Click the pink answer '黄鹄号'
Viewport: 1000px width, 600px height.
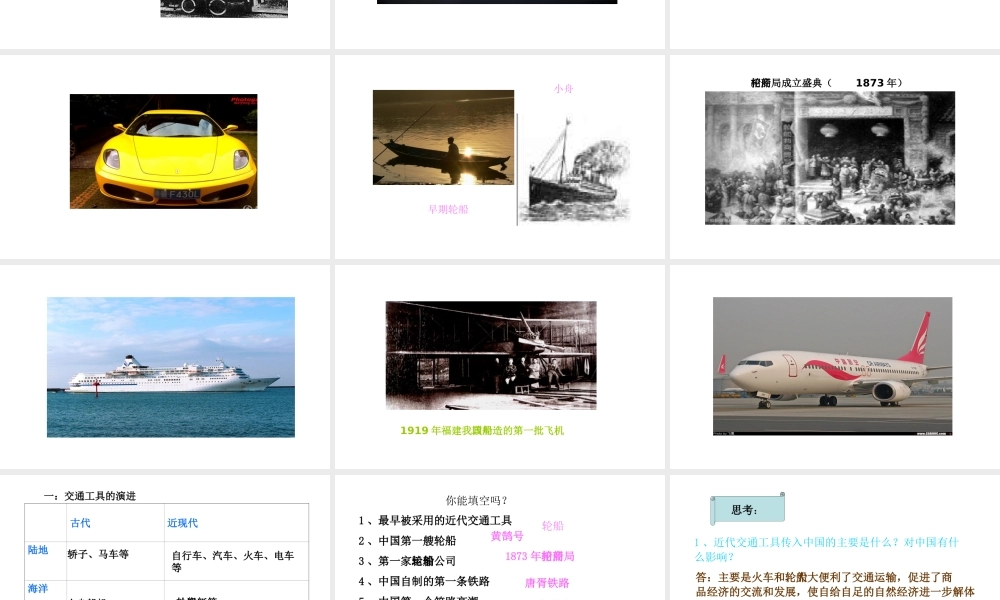507,536
